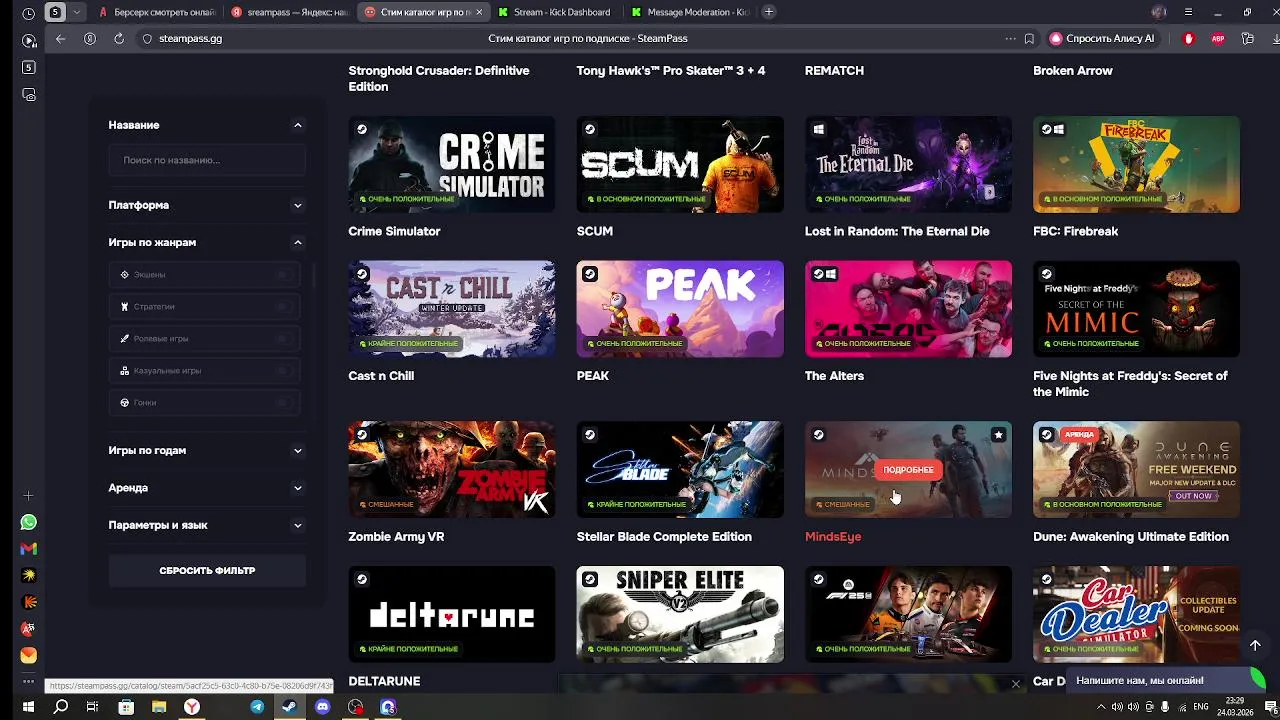Image resolution: width=1280 pixels, height=720 pixels.
Task: Open Telegram from the Windows taskbar
Action: (257, 707)
